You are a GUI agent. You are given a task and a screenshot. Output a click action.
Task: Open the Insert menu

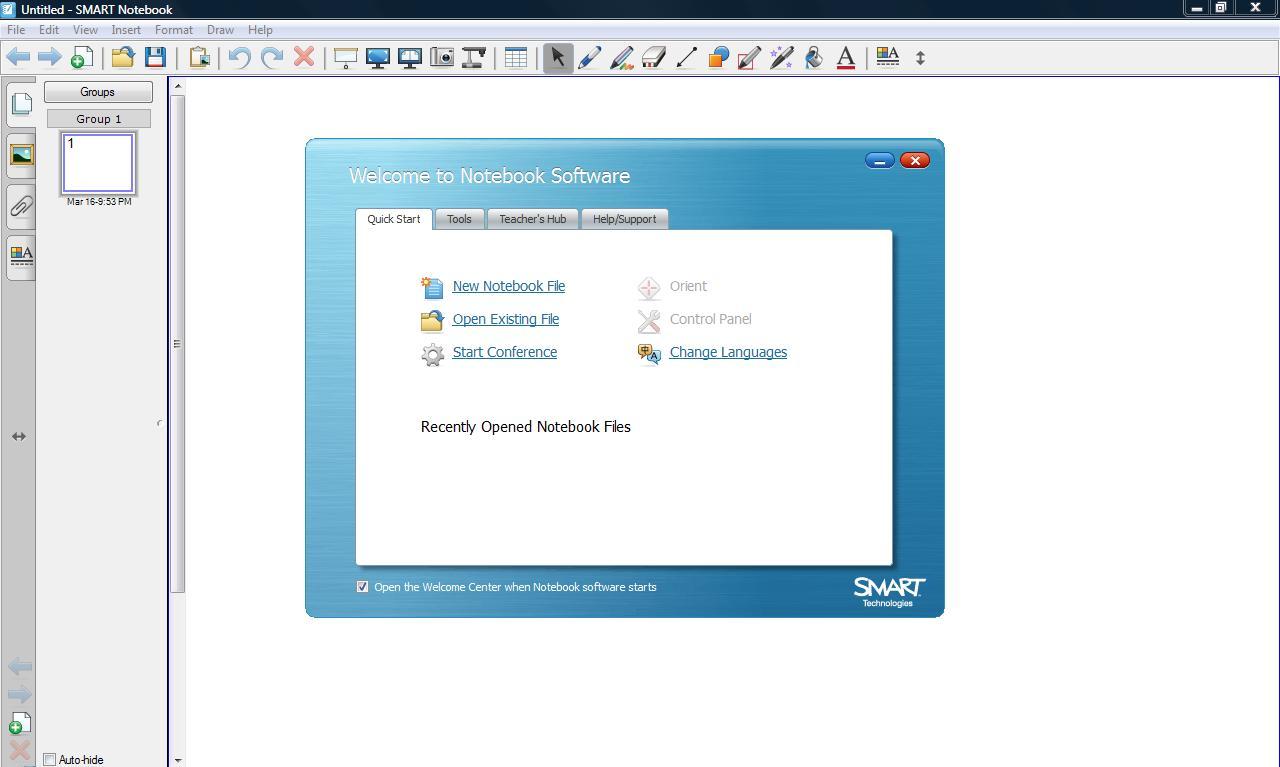click(x=126, y=30)
